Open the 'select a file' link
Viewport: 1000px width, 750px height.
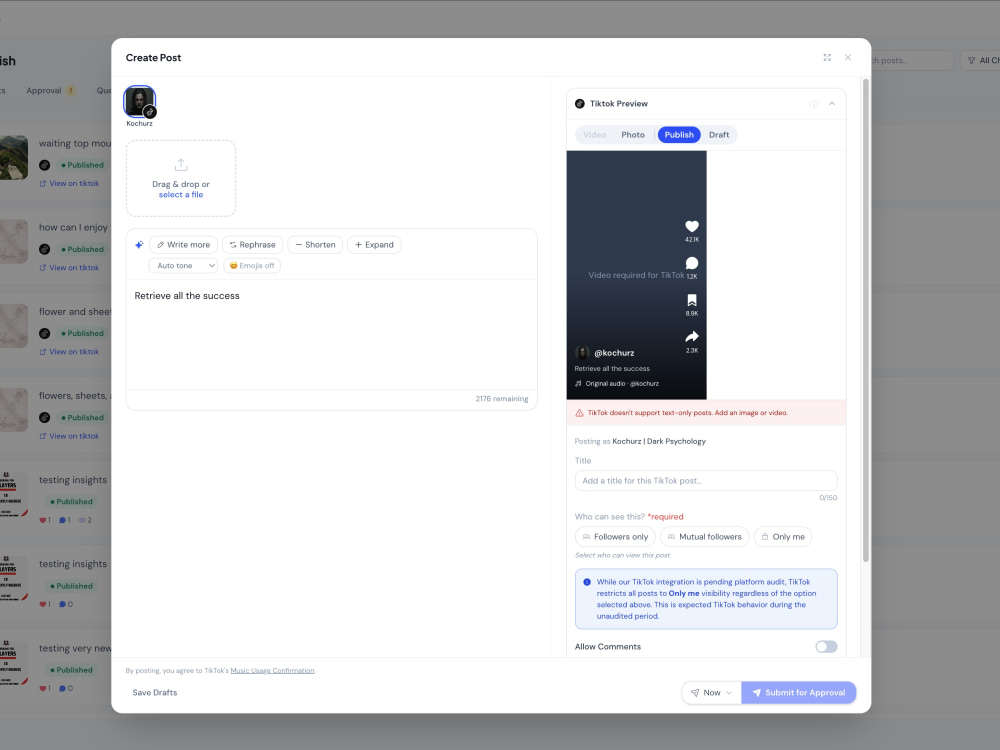(x=181, y=195)
